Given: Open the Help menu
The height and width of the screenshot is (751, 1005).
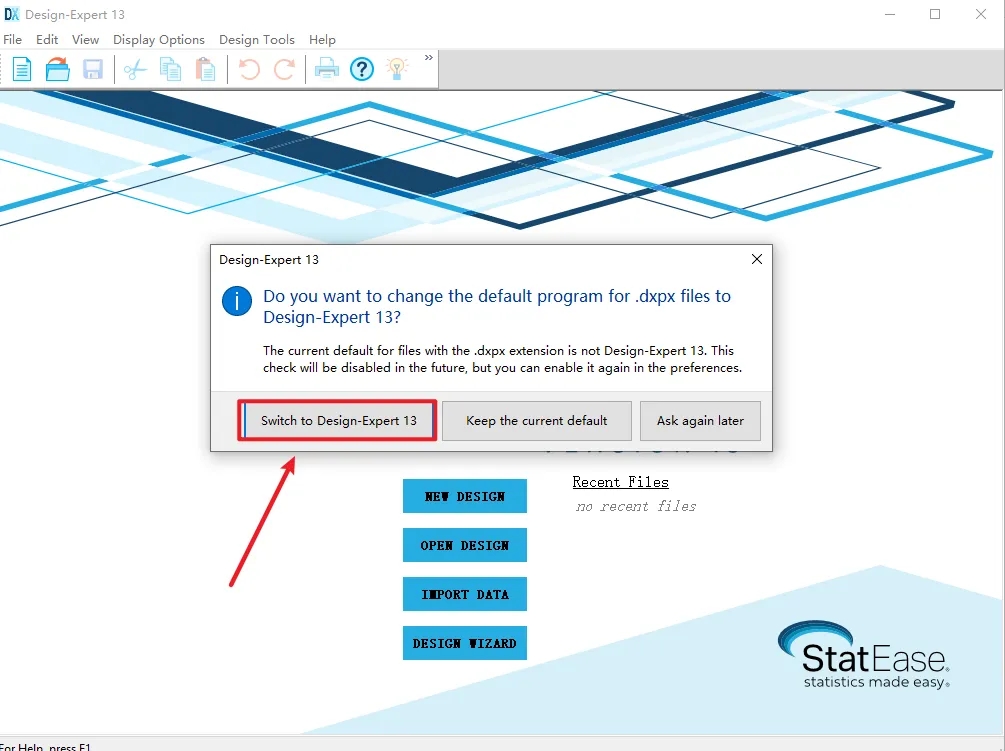Looking at the screenshot, I should 322,40.
